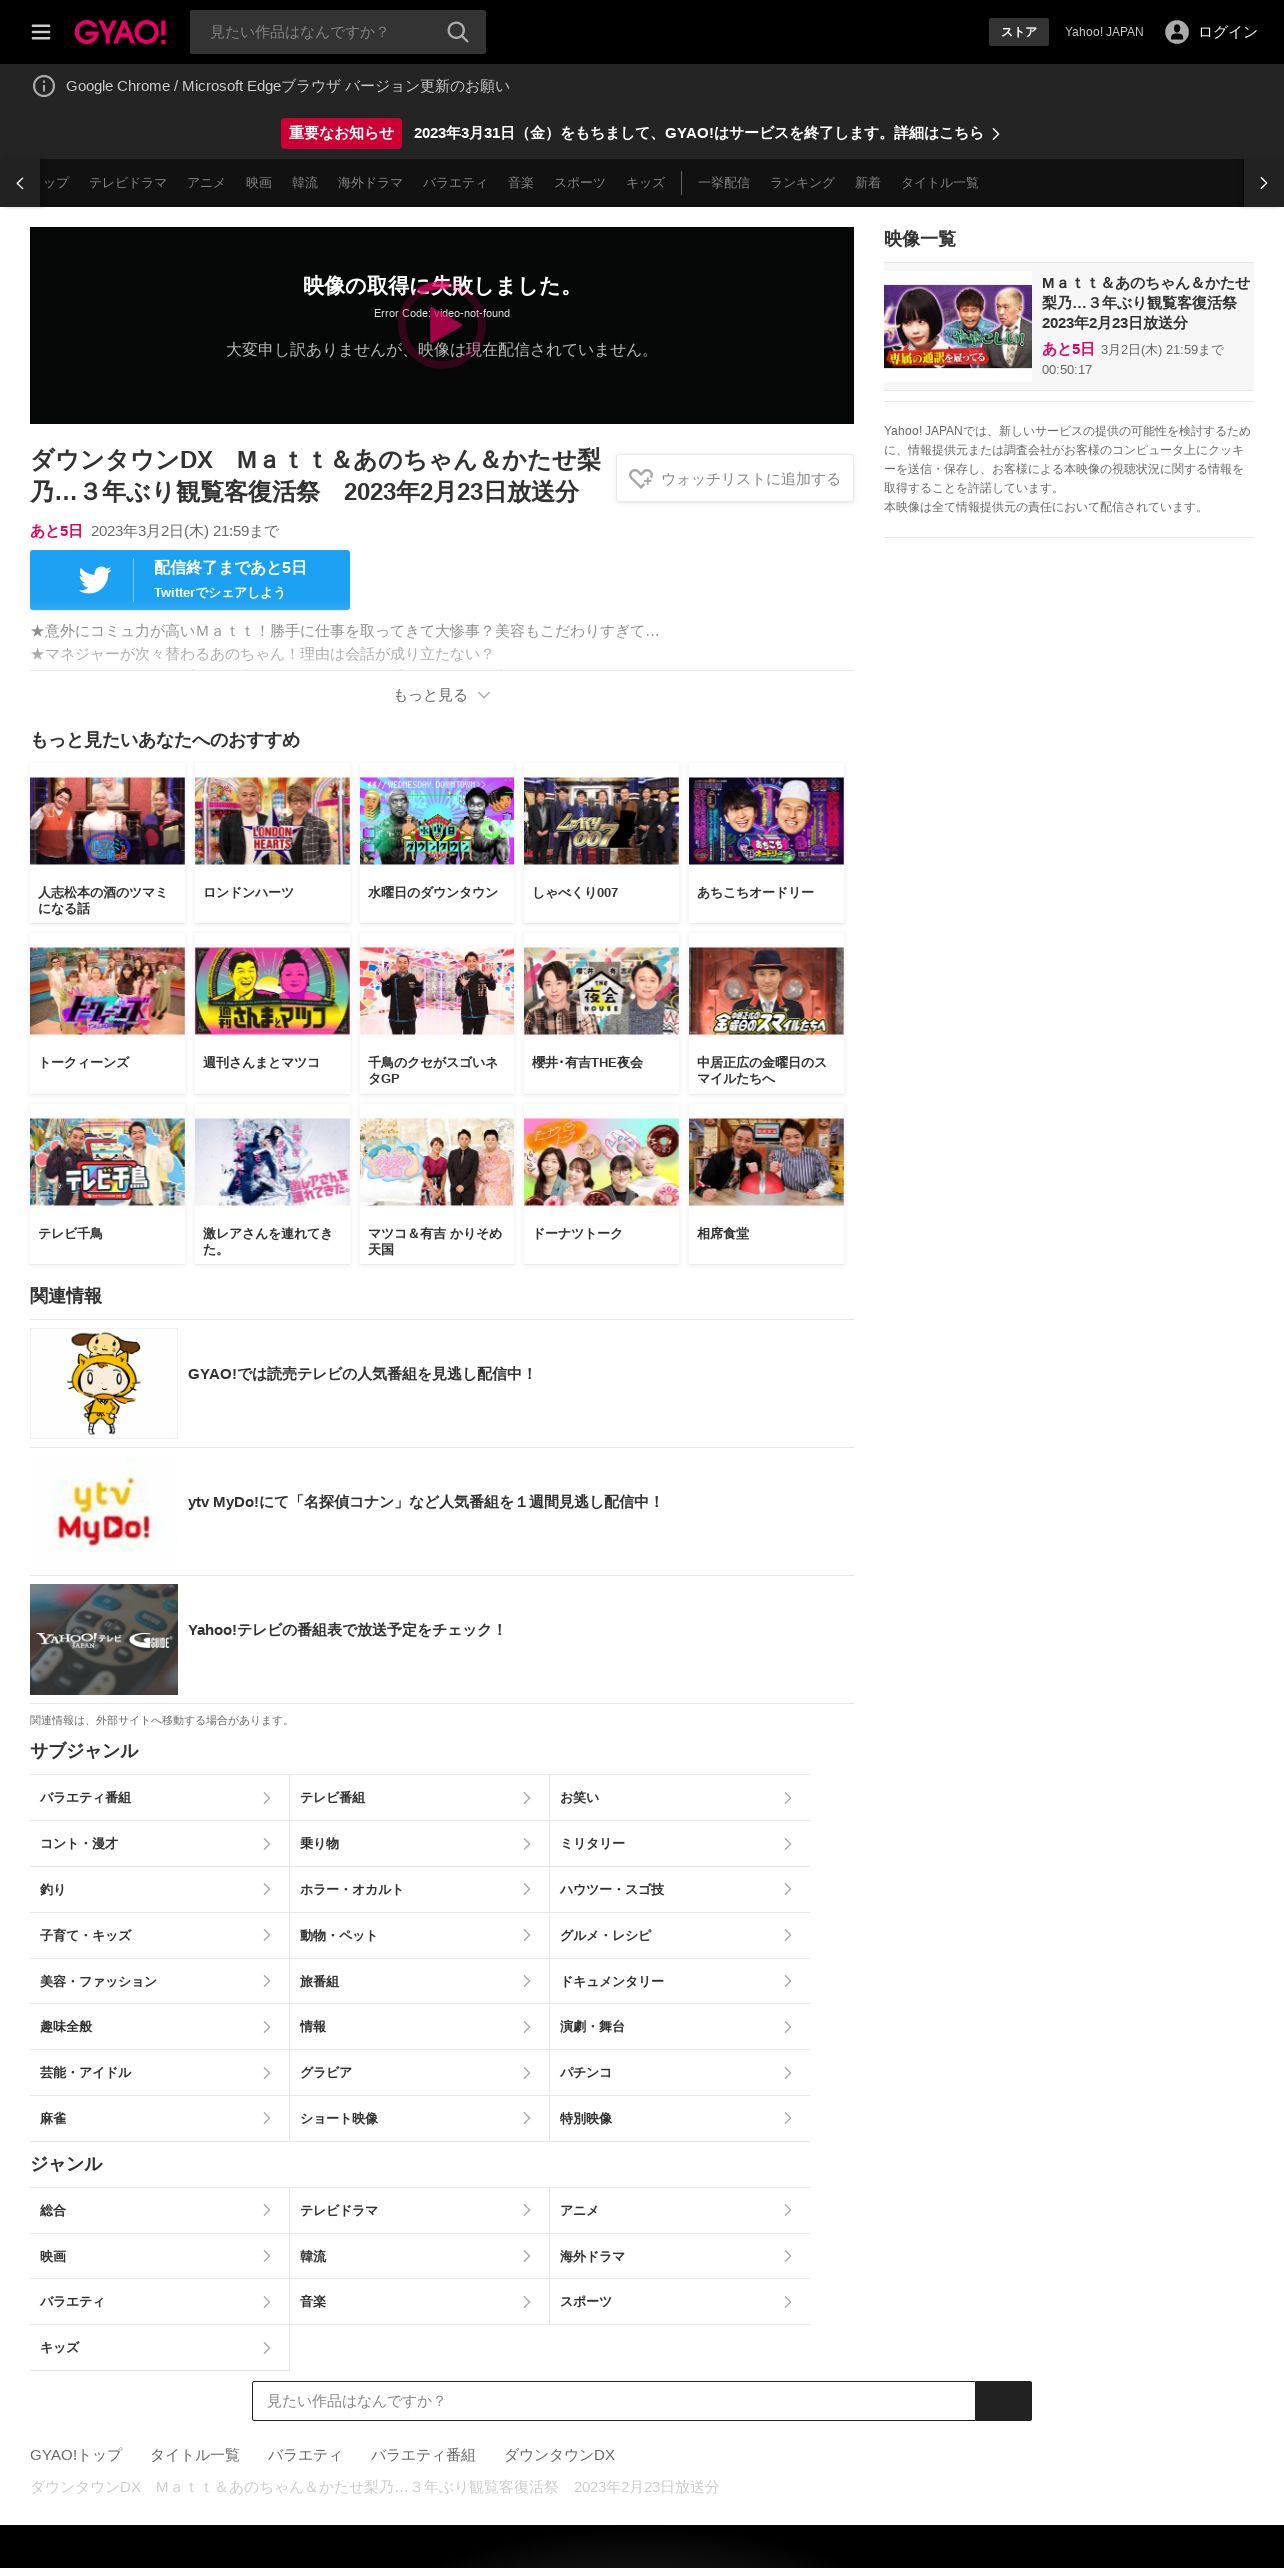The image size is (1284, 2568).
Task: Select 音楽 in top navigation
Action: click(521, 183)
